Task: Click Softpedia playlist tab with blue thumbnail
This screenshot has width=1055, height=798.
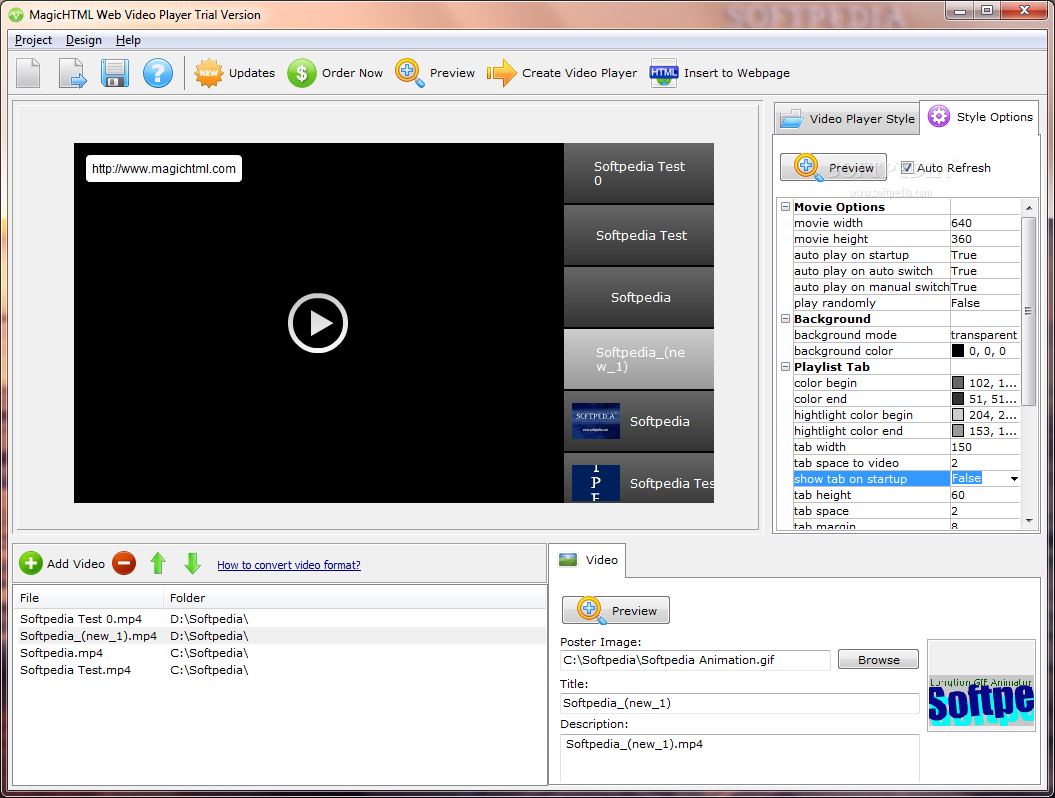Action: click(x=639, y=421)
